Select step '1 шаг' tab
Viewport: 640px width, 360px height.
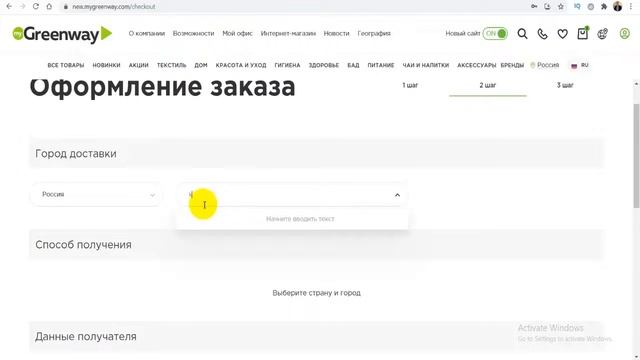pos(410,85)
